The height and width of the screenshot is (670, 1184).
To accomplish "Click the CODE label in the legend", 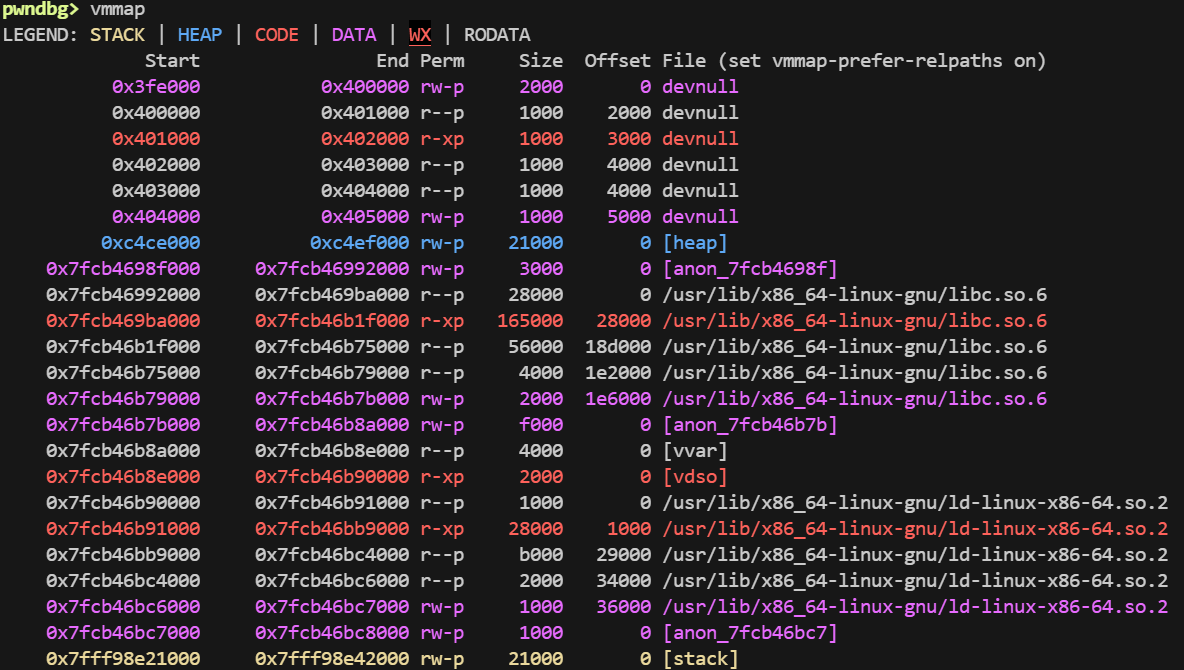I will tap(277, 35).
